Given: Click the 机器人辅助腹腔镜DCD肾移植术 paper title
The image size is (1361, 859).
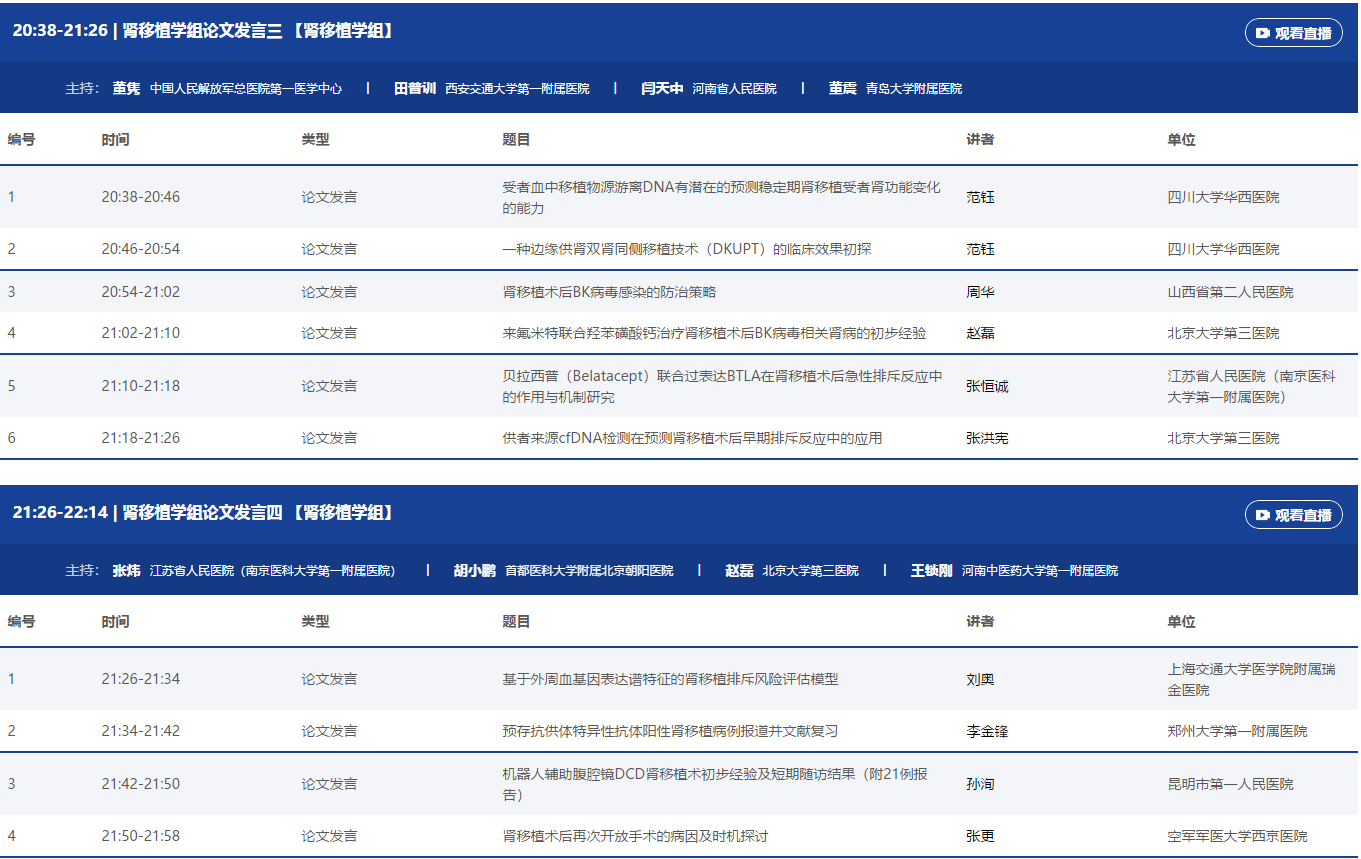Looking at the screenshot, I should pos(714,784).
